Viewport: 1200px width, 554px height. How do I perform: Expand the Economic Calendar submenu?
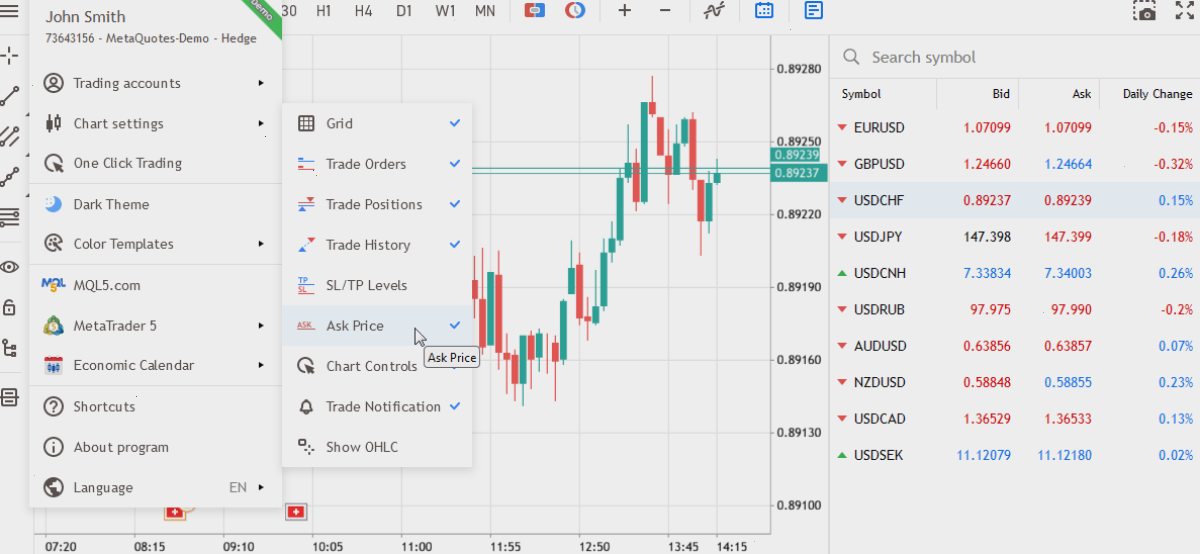point(155,366)
